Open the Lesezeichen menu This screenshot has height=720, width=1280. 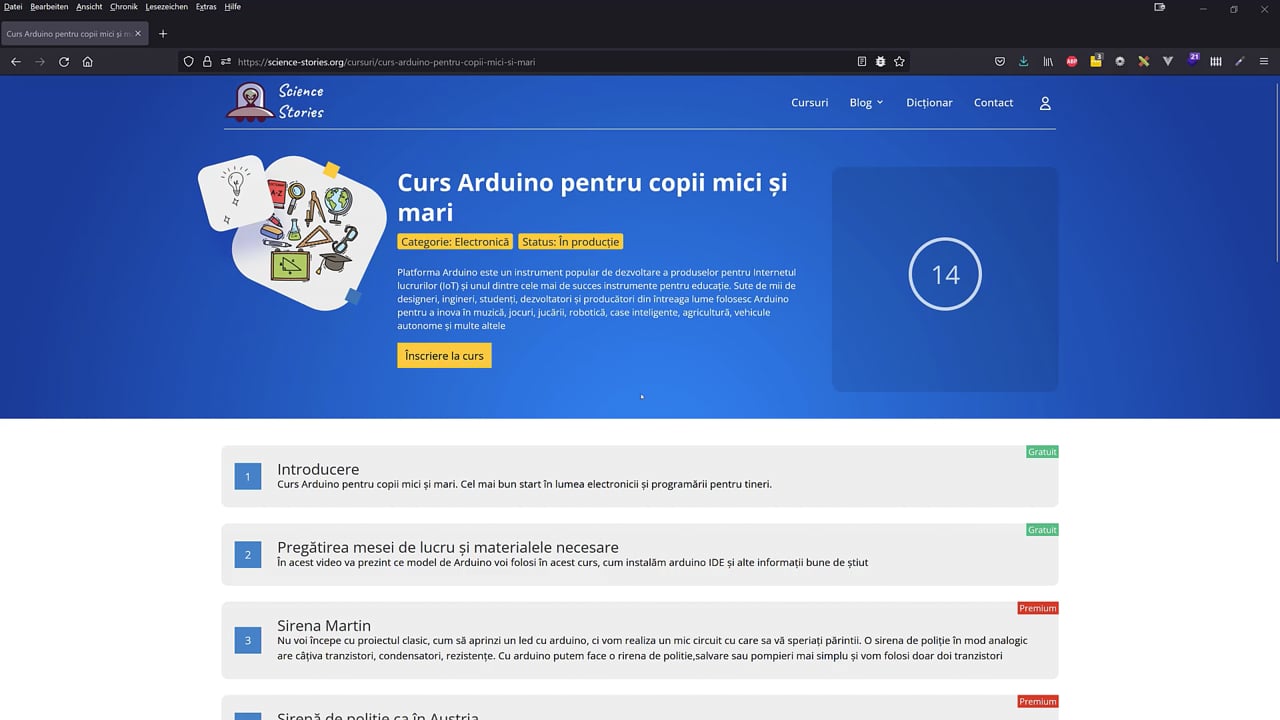(166, 7)
